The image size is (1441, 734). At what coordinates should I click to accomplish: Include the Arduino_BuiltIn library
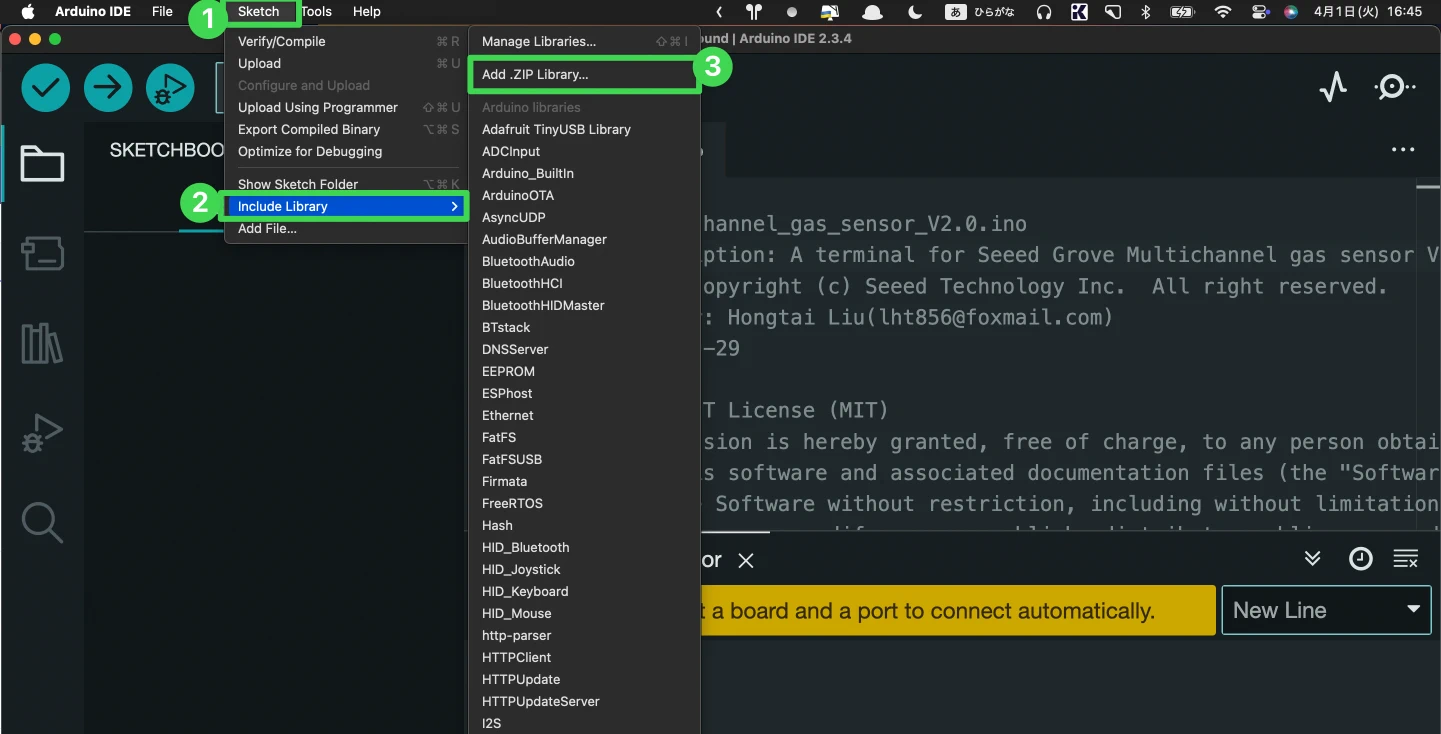[584, 173]
